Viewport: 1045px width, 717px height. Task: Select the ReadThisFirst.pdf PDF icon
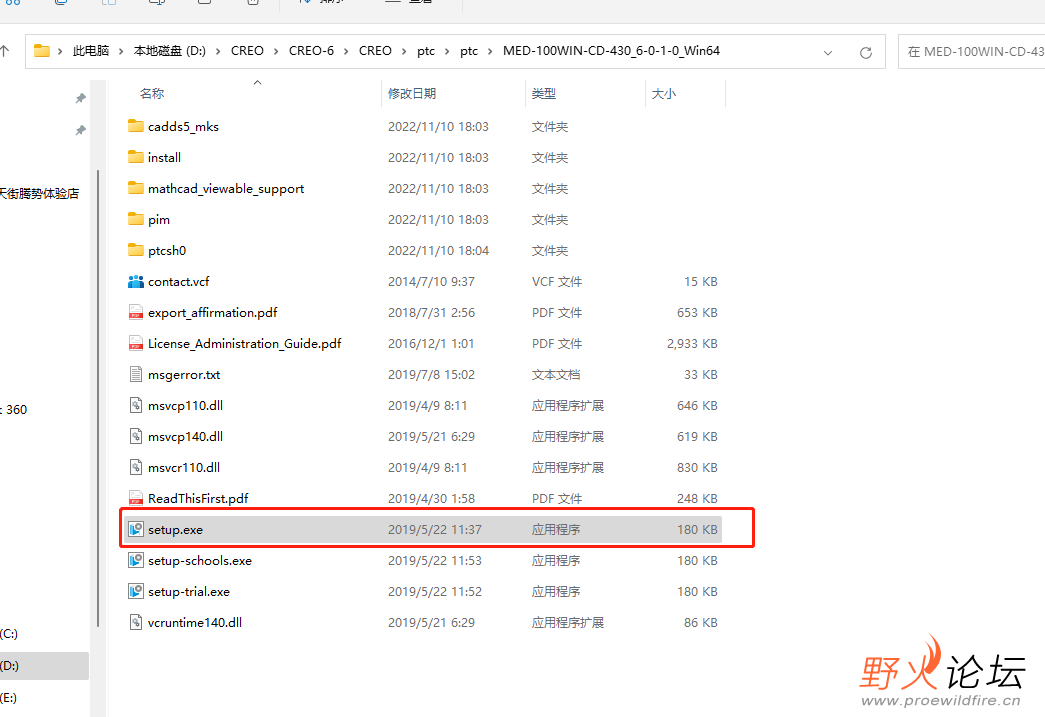point(136,498)
